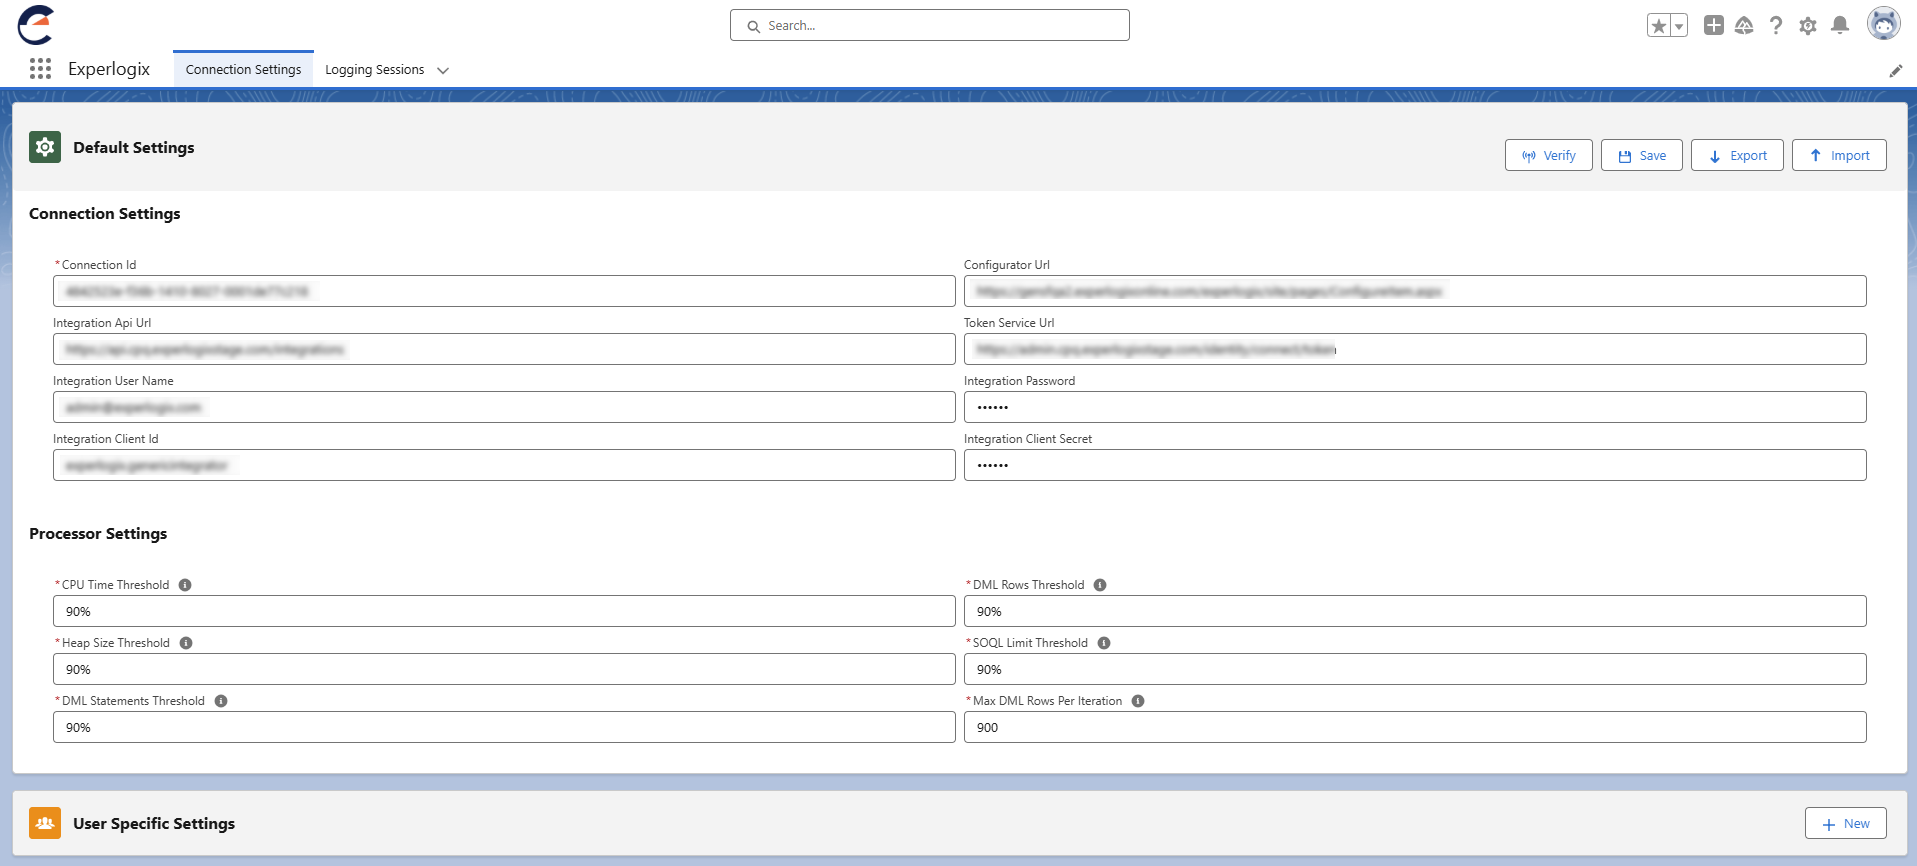
Task: Click the Integration Api Url field
Action: pyautogui.click(x=504, y=349)
